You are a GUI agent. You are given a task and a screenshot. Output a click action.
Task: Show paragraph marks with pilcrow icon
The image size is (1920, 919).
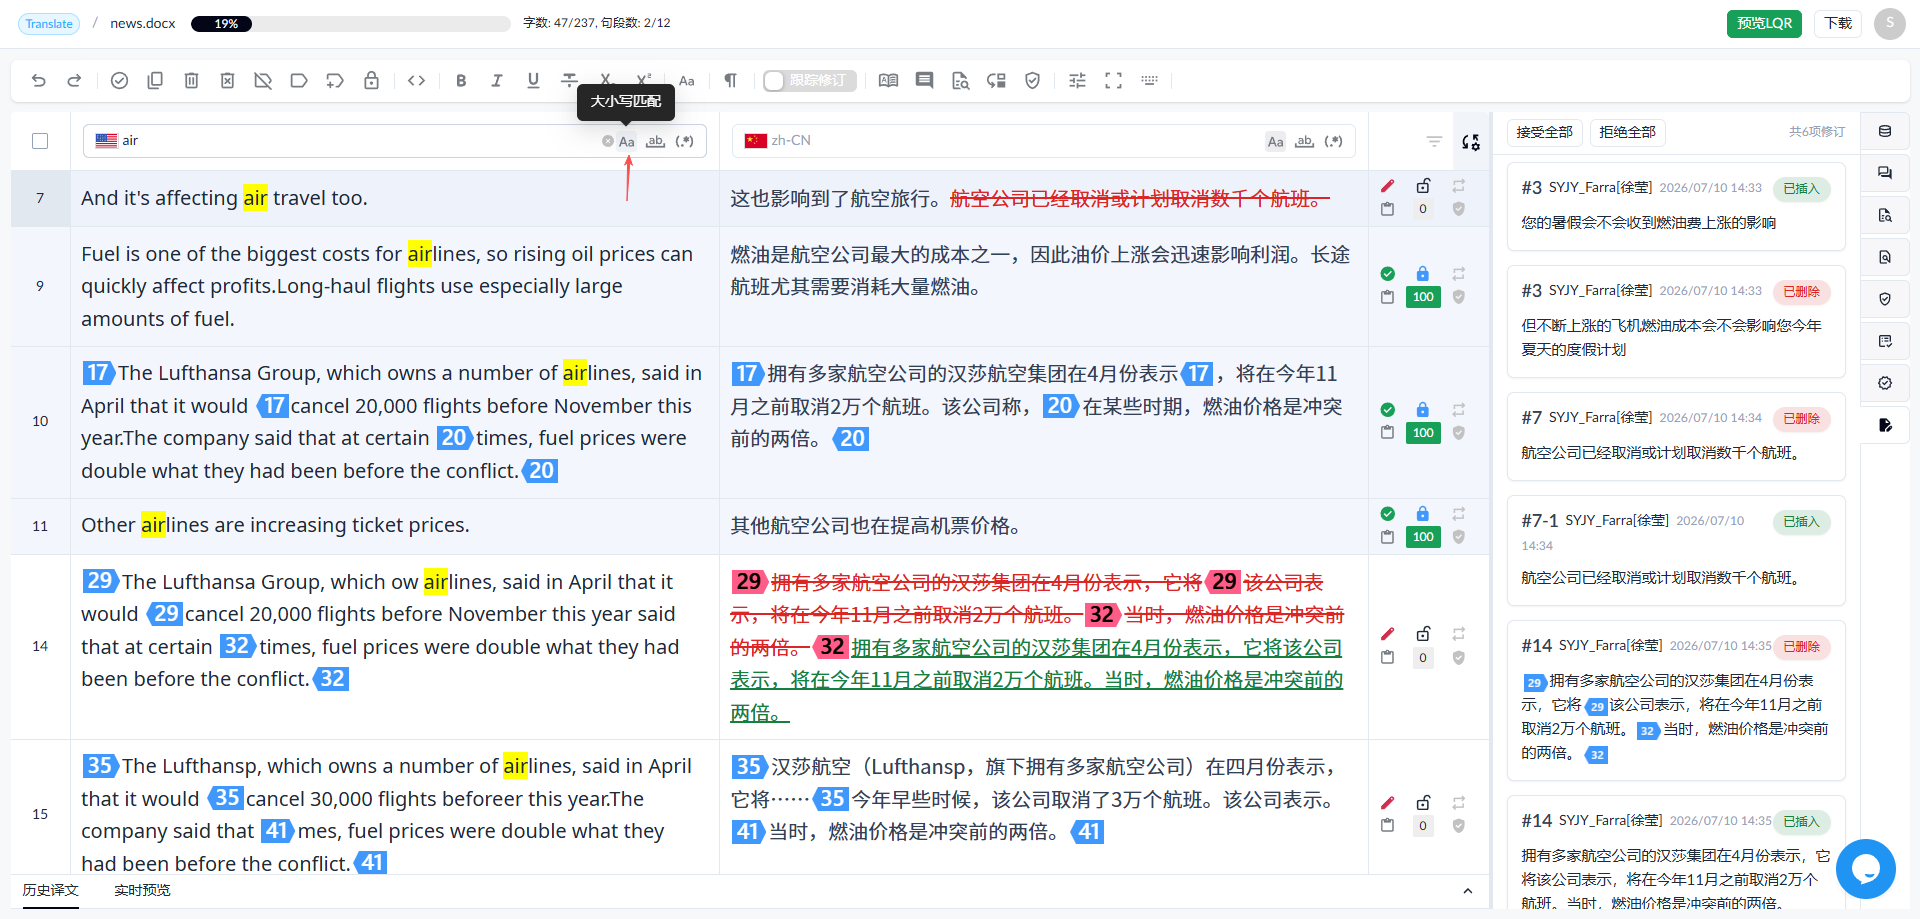730,81
